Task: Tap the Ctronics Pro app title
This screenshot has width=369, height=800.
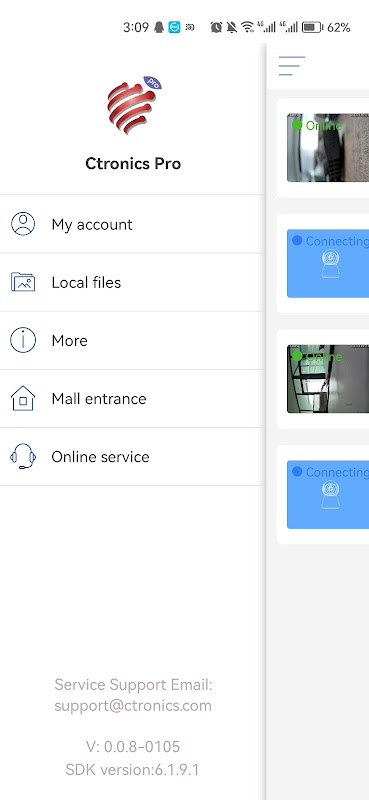Action: click(x=133, y=164)
